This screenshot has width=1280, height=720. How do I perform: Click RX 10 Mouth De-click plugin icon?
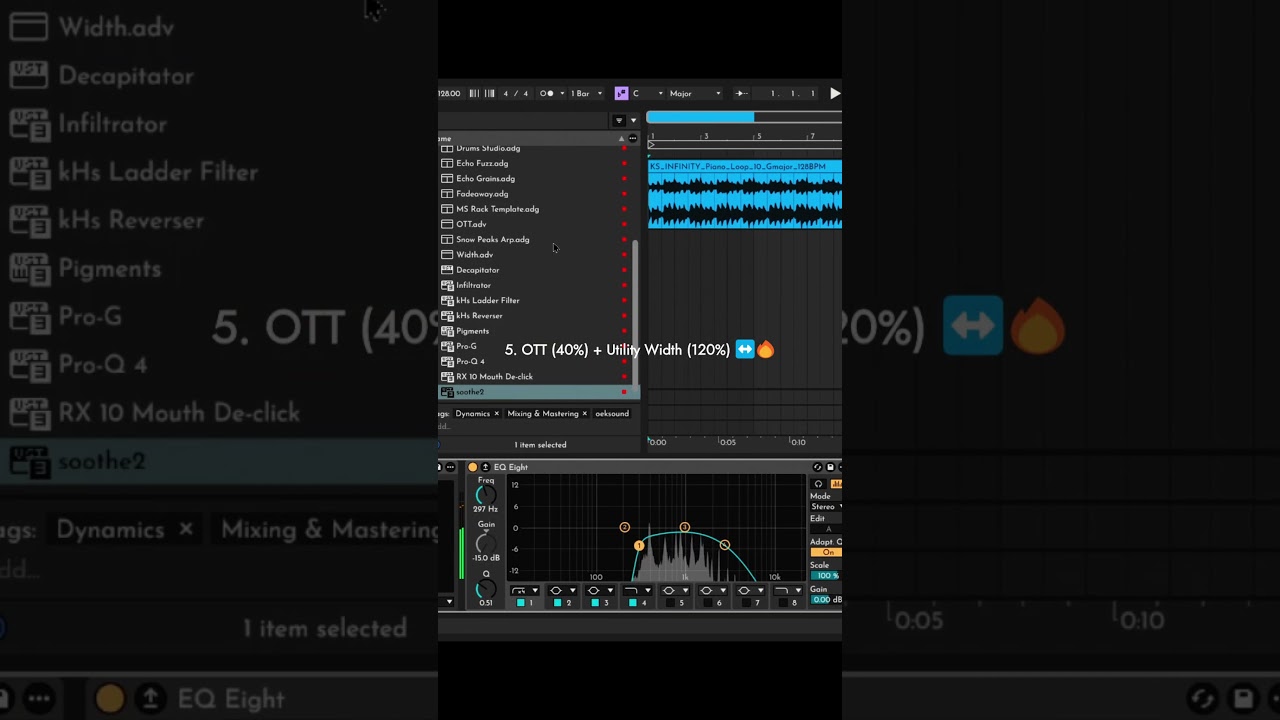click(x=447, y=376)
